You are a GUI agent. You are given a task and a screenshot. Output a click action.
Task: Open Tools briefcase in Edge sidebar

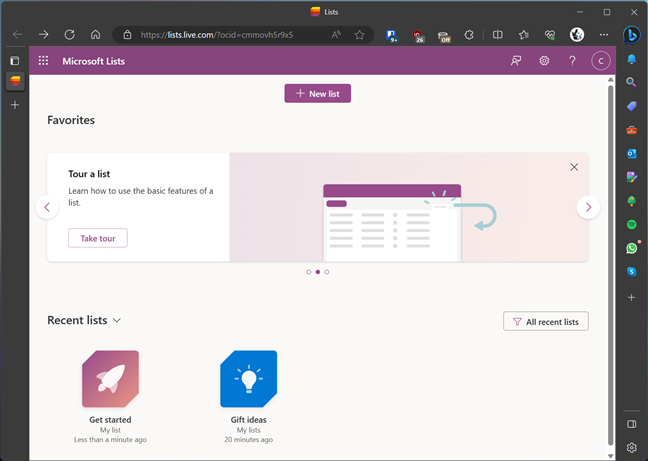coord(631,130)
